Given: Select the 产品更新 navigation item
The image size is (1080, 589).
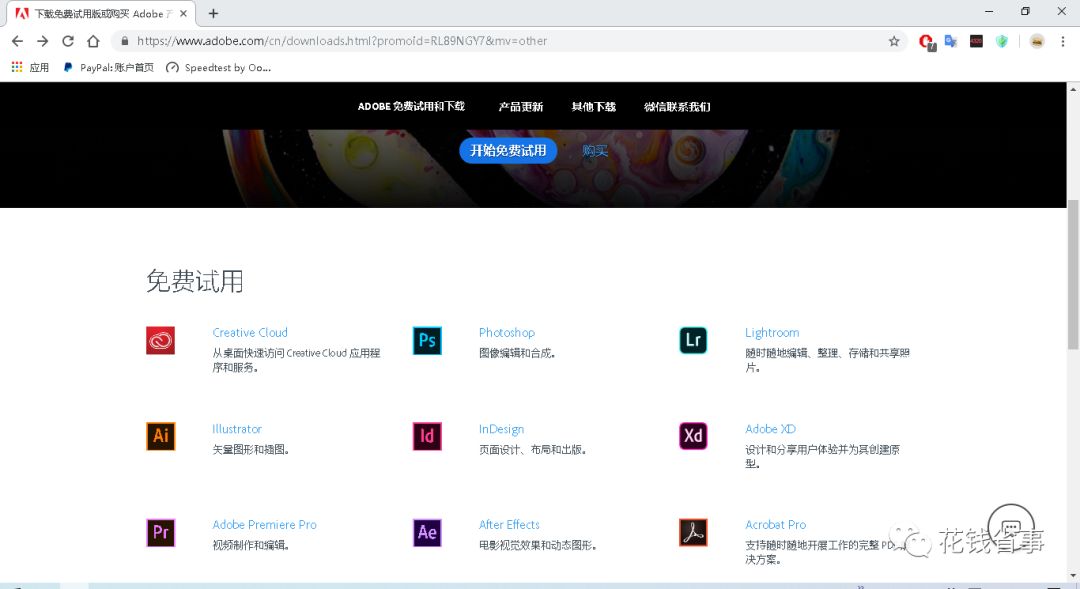Looking at the screenshot, I should pyautogui.click(x=520, y=106).
